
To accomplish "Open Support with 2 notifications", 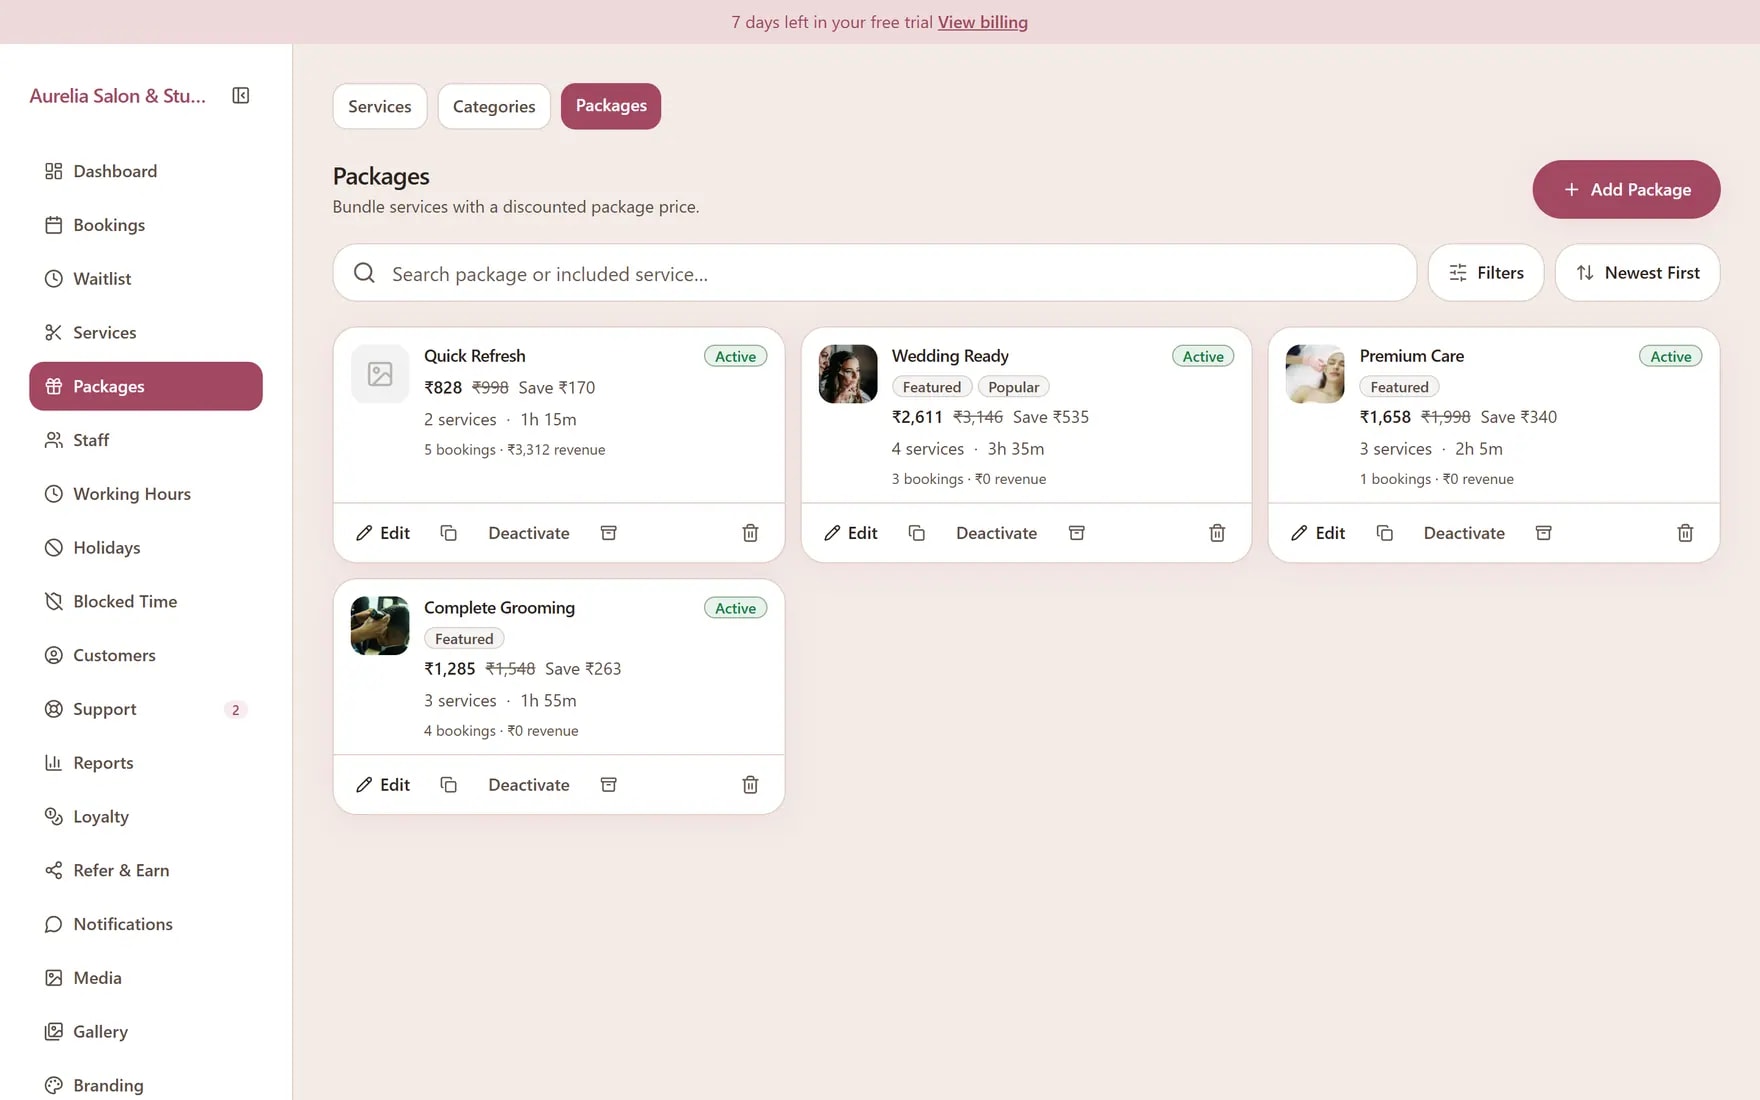I will [146, 709].
